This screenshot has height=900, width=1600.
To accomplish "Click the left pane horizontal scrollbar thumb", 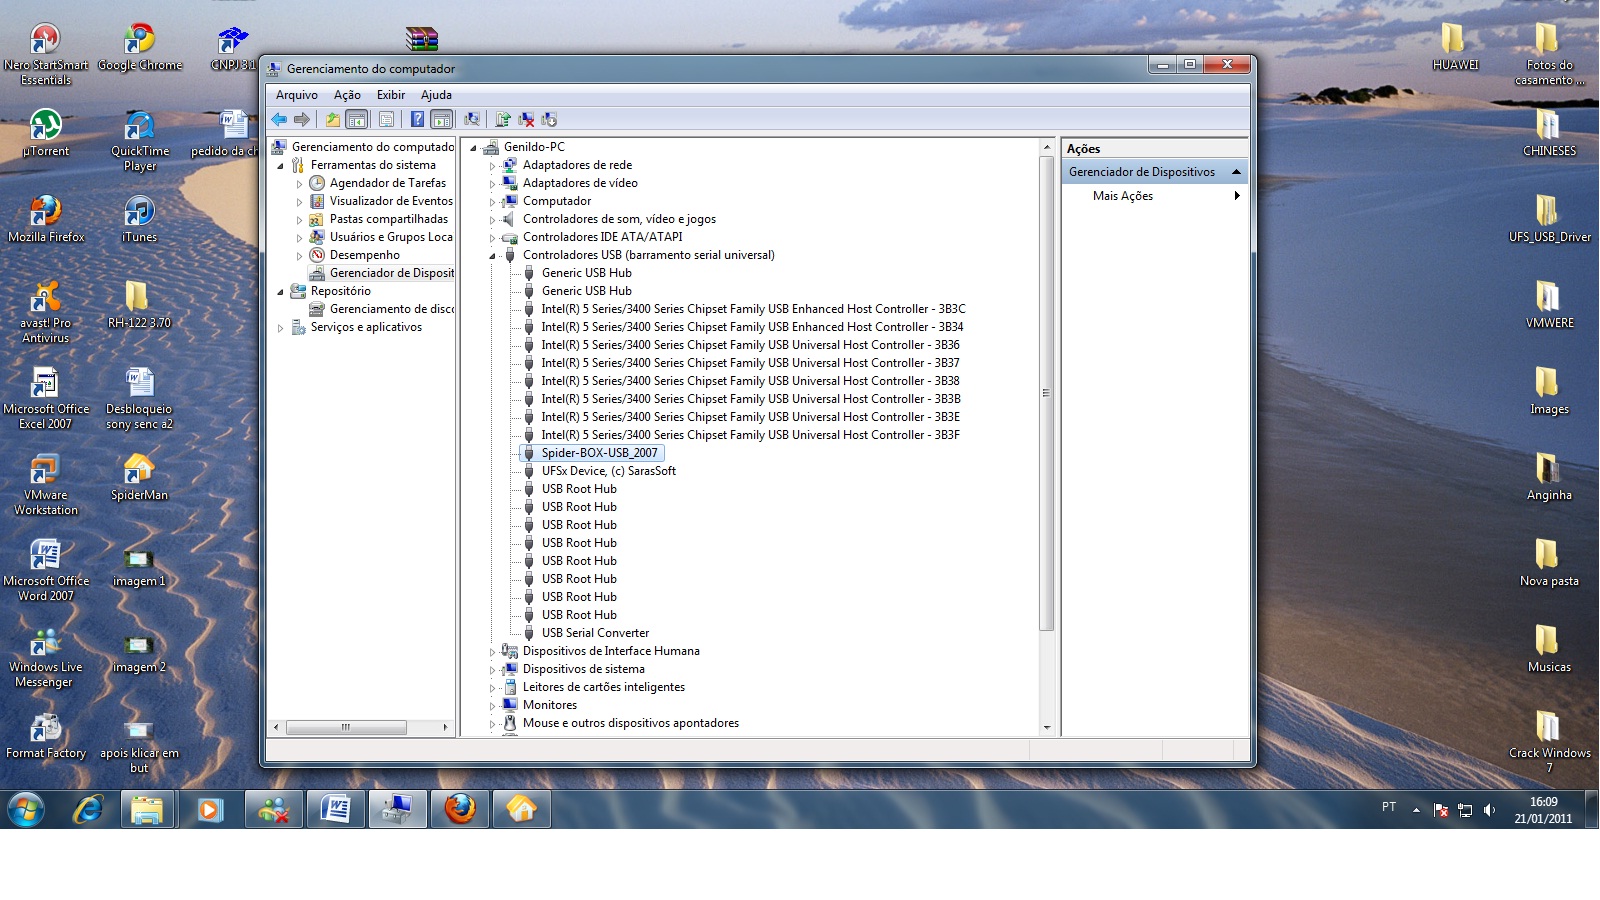I will [x=346, y=727].
